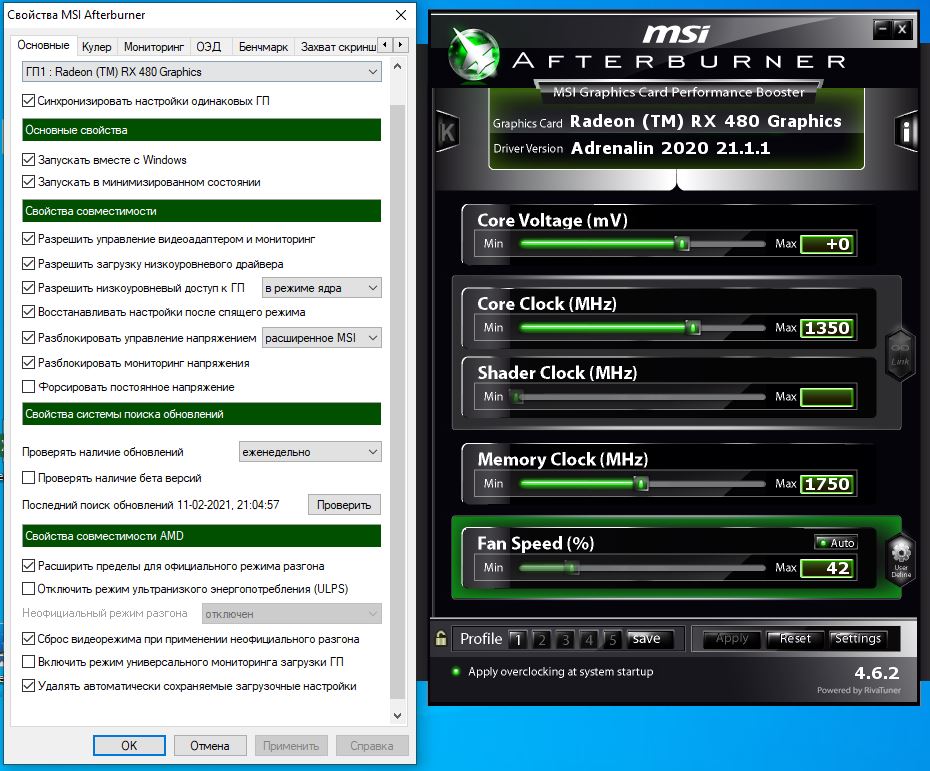Click the profile save button

click(649, 638)
